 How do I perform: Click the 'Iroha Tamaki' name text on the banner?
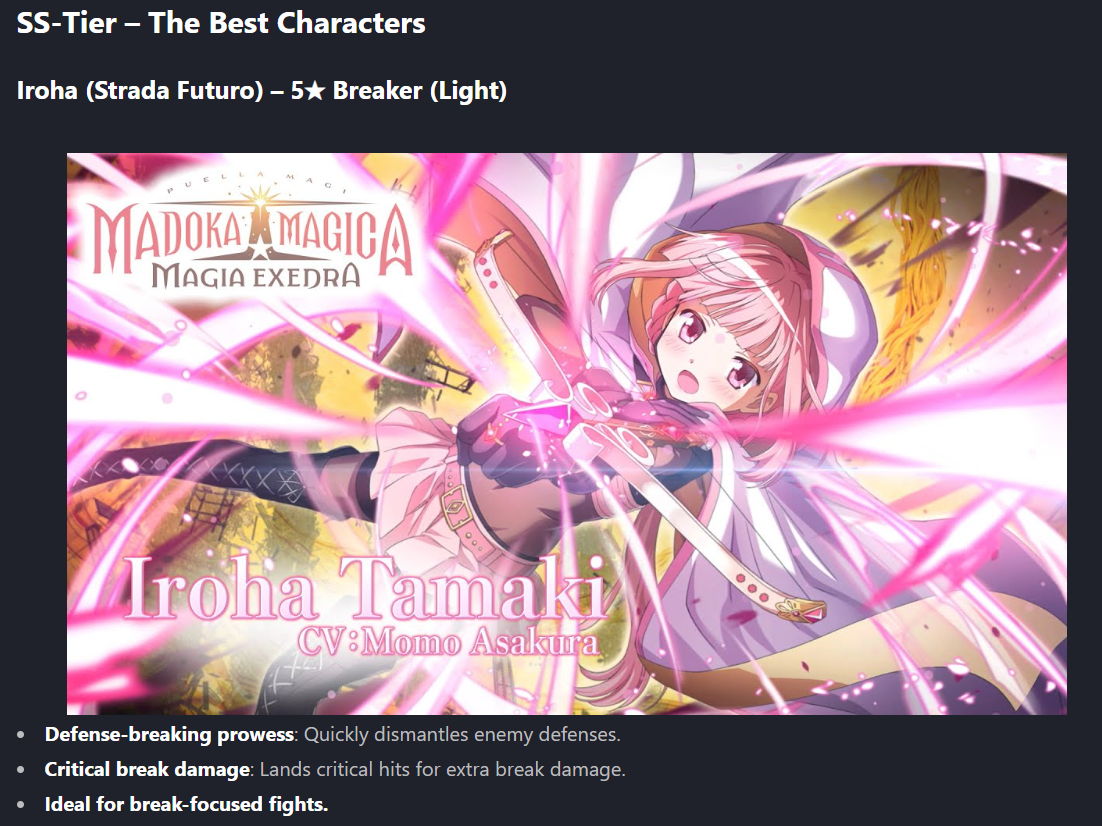tap(365, 588)
